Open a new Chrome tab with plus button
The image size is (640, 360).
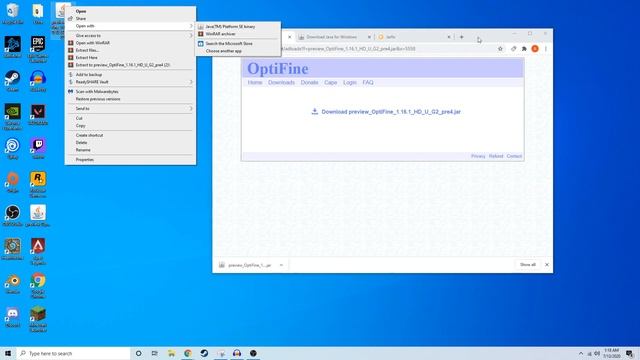(x=462, y=37)
